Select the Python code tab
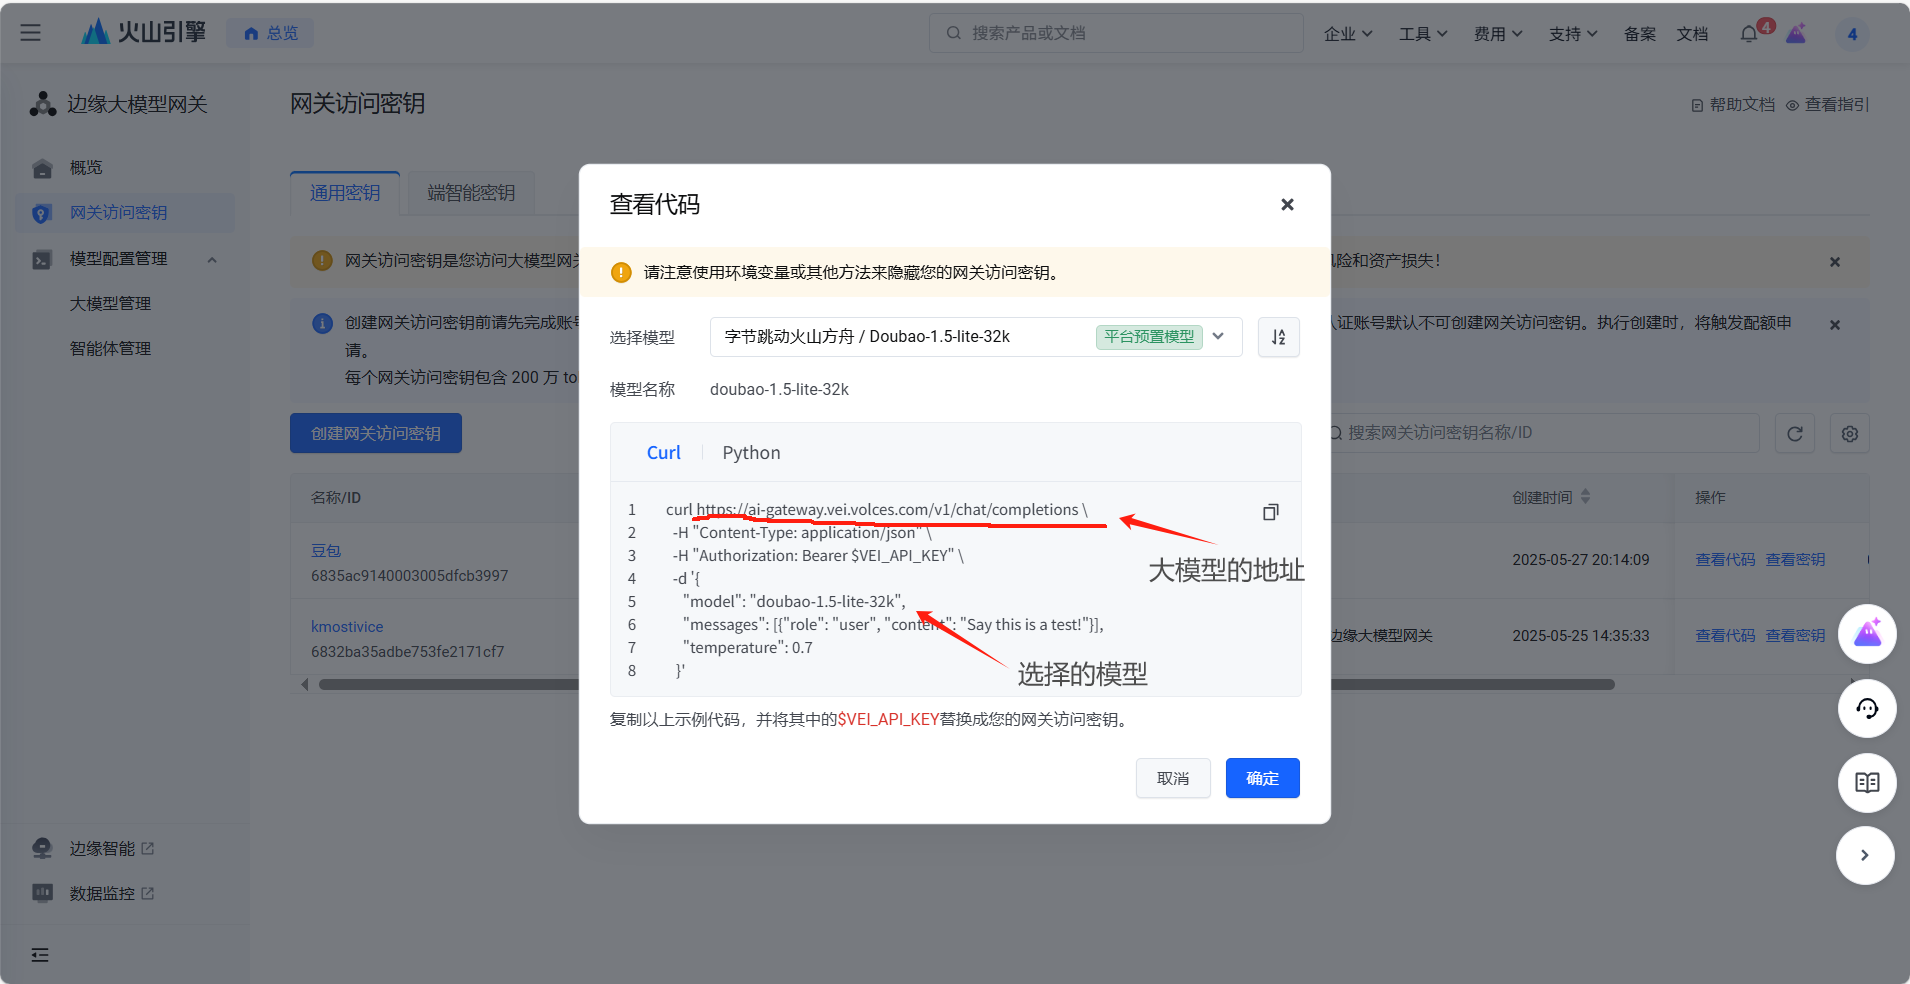The width and height of the screenshot is (1910, 984). [751, 453]
